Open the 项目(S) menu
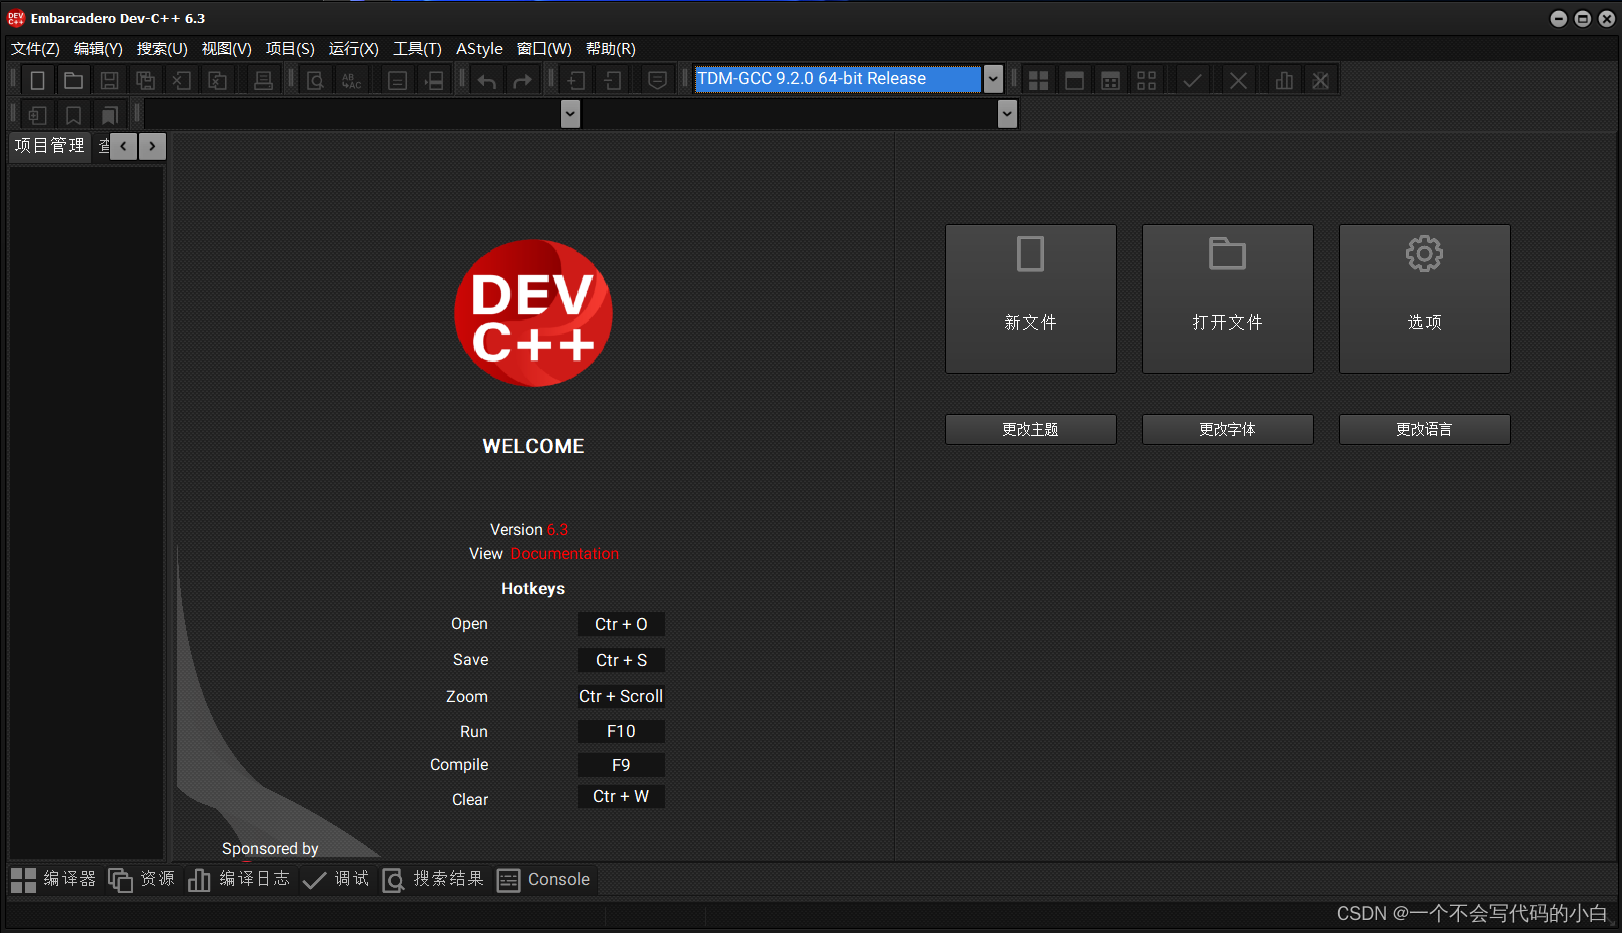This screenshot has height=933, width=1622. [x=290, y=49]
